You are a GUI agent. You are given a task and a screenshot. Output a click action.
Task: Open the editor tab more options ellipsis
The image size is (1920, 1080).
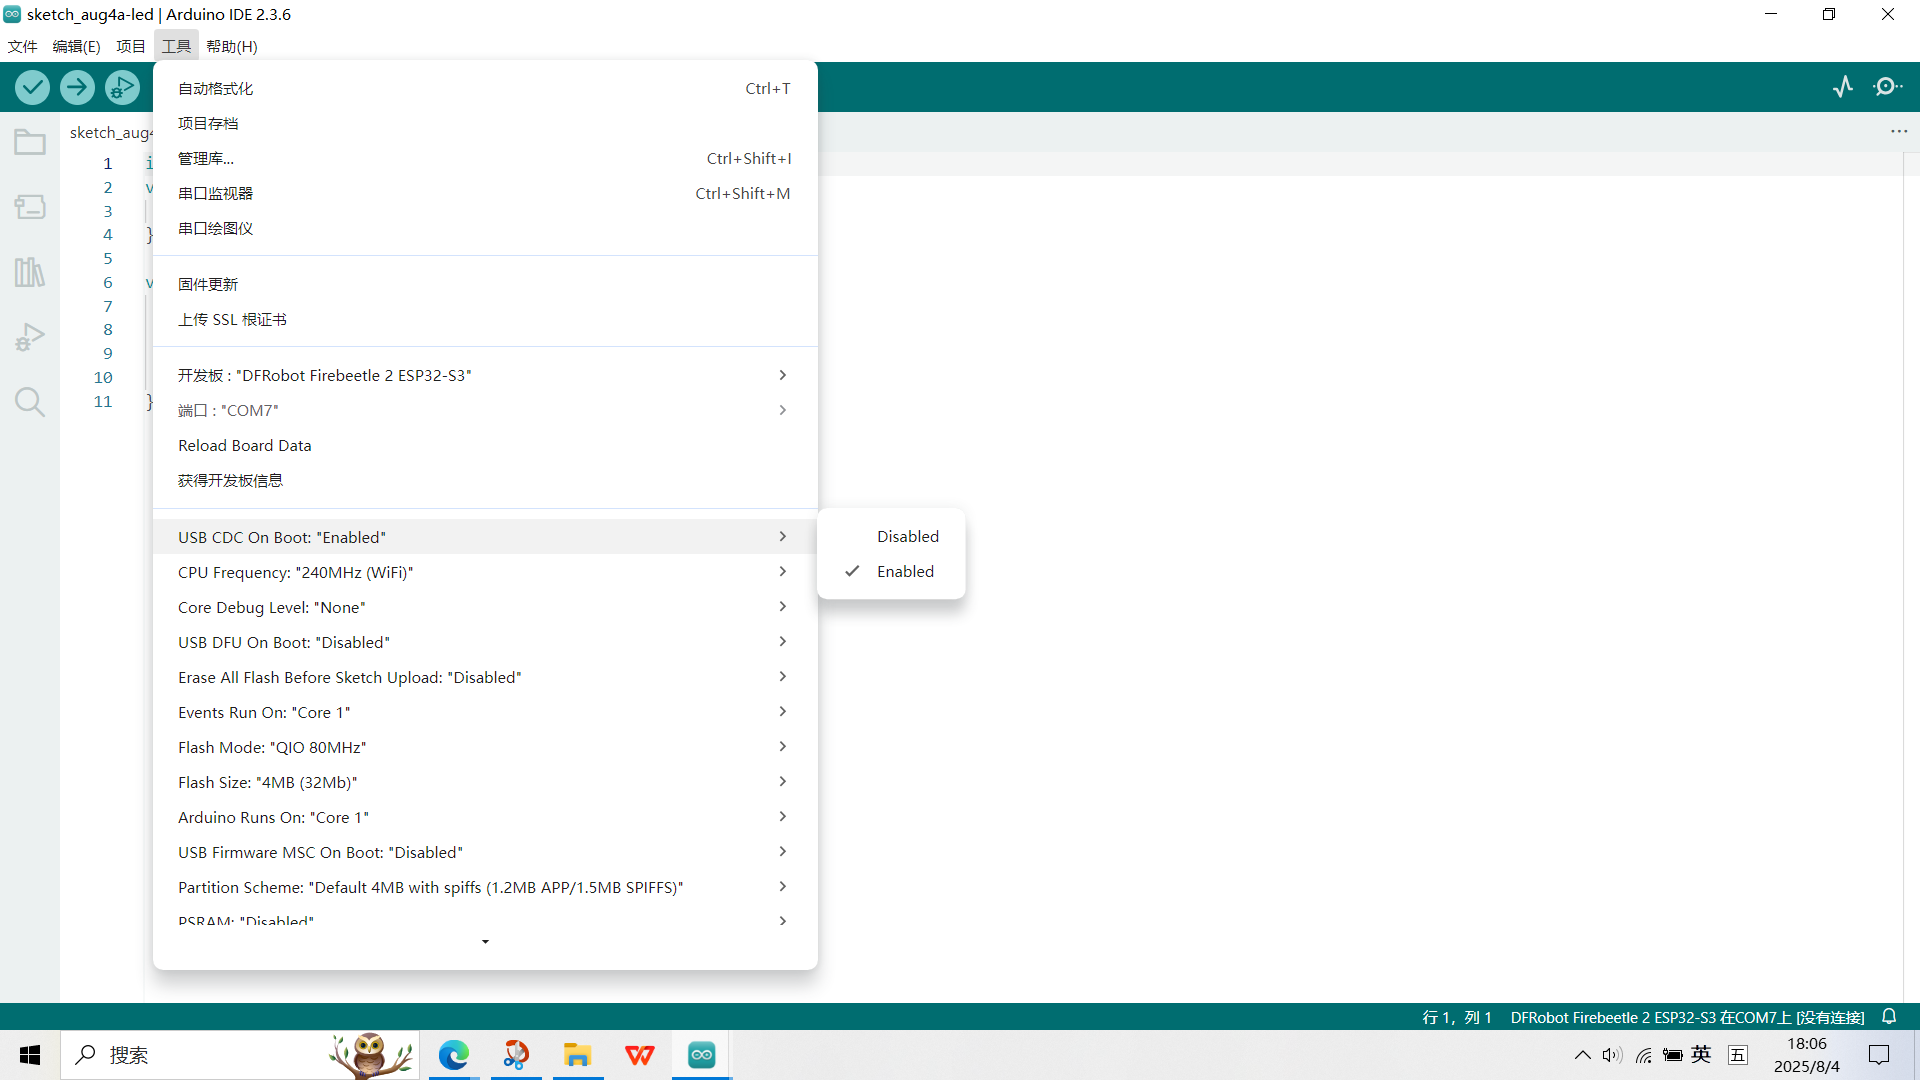pos(1899,132)
